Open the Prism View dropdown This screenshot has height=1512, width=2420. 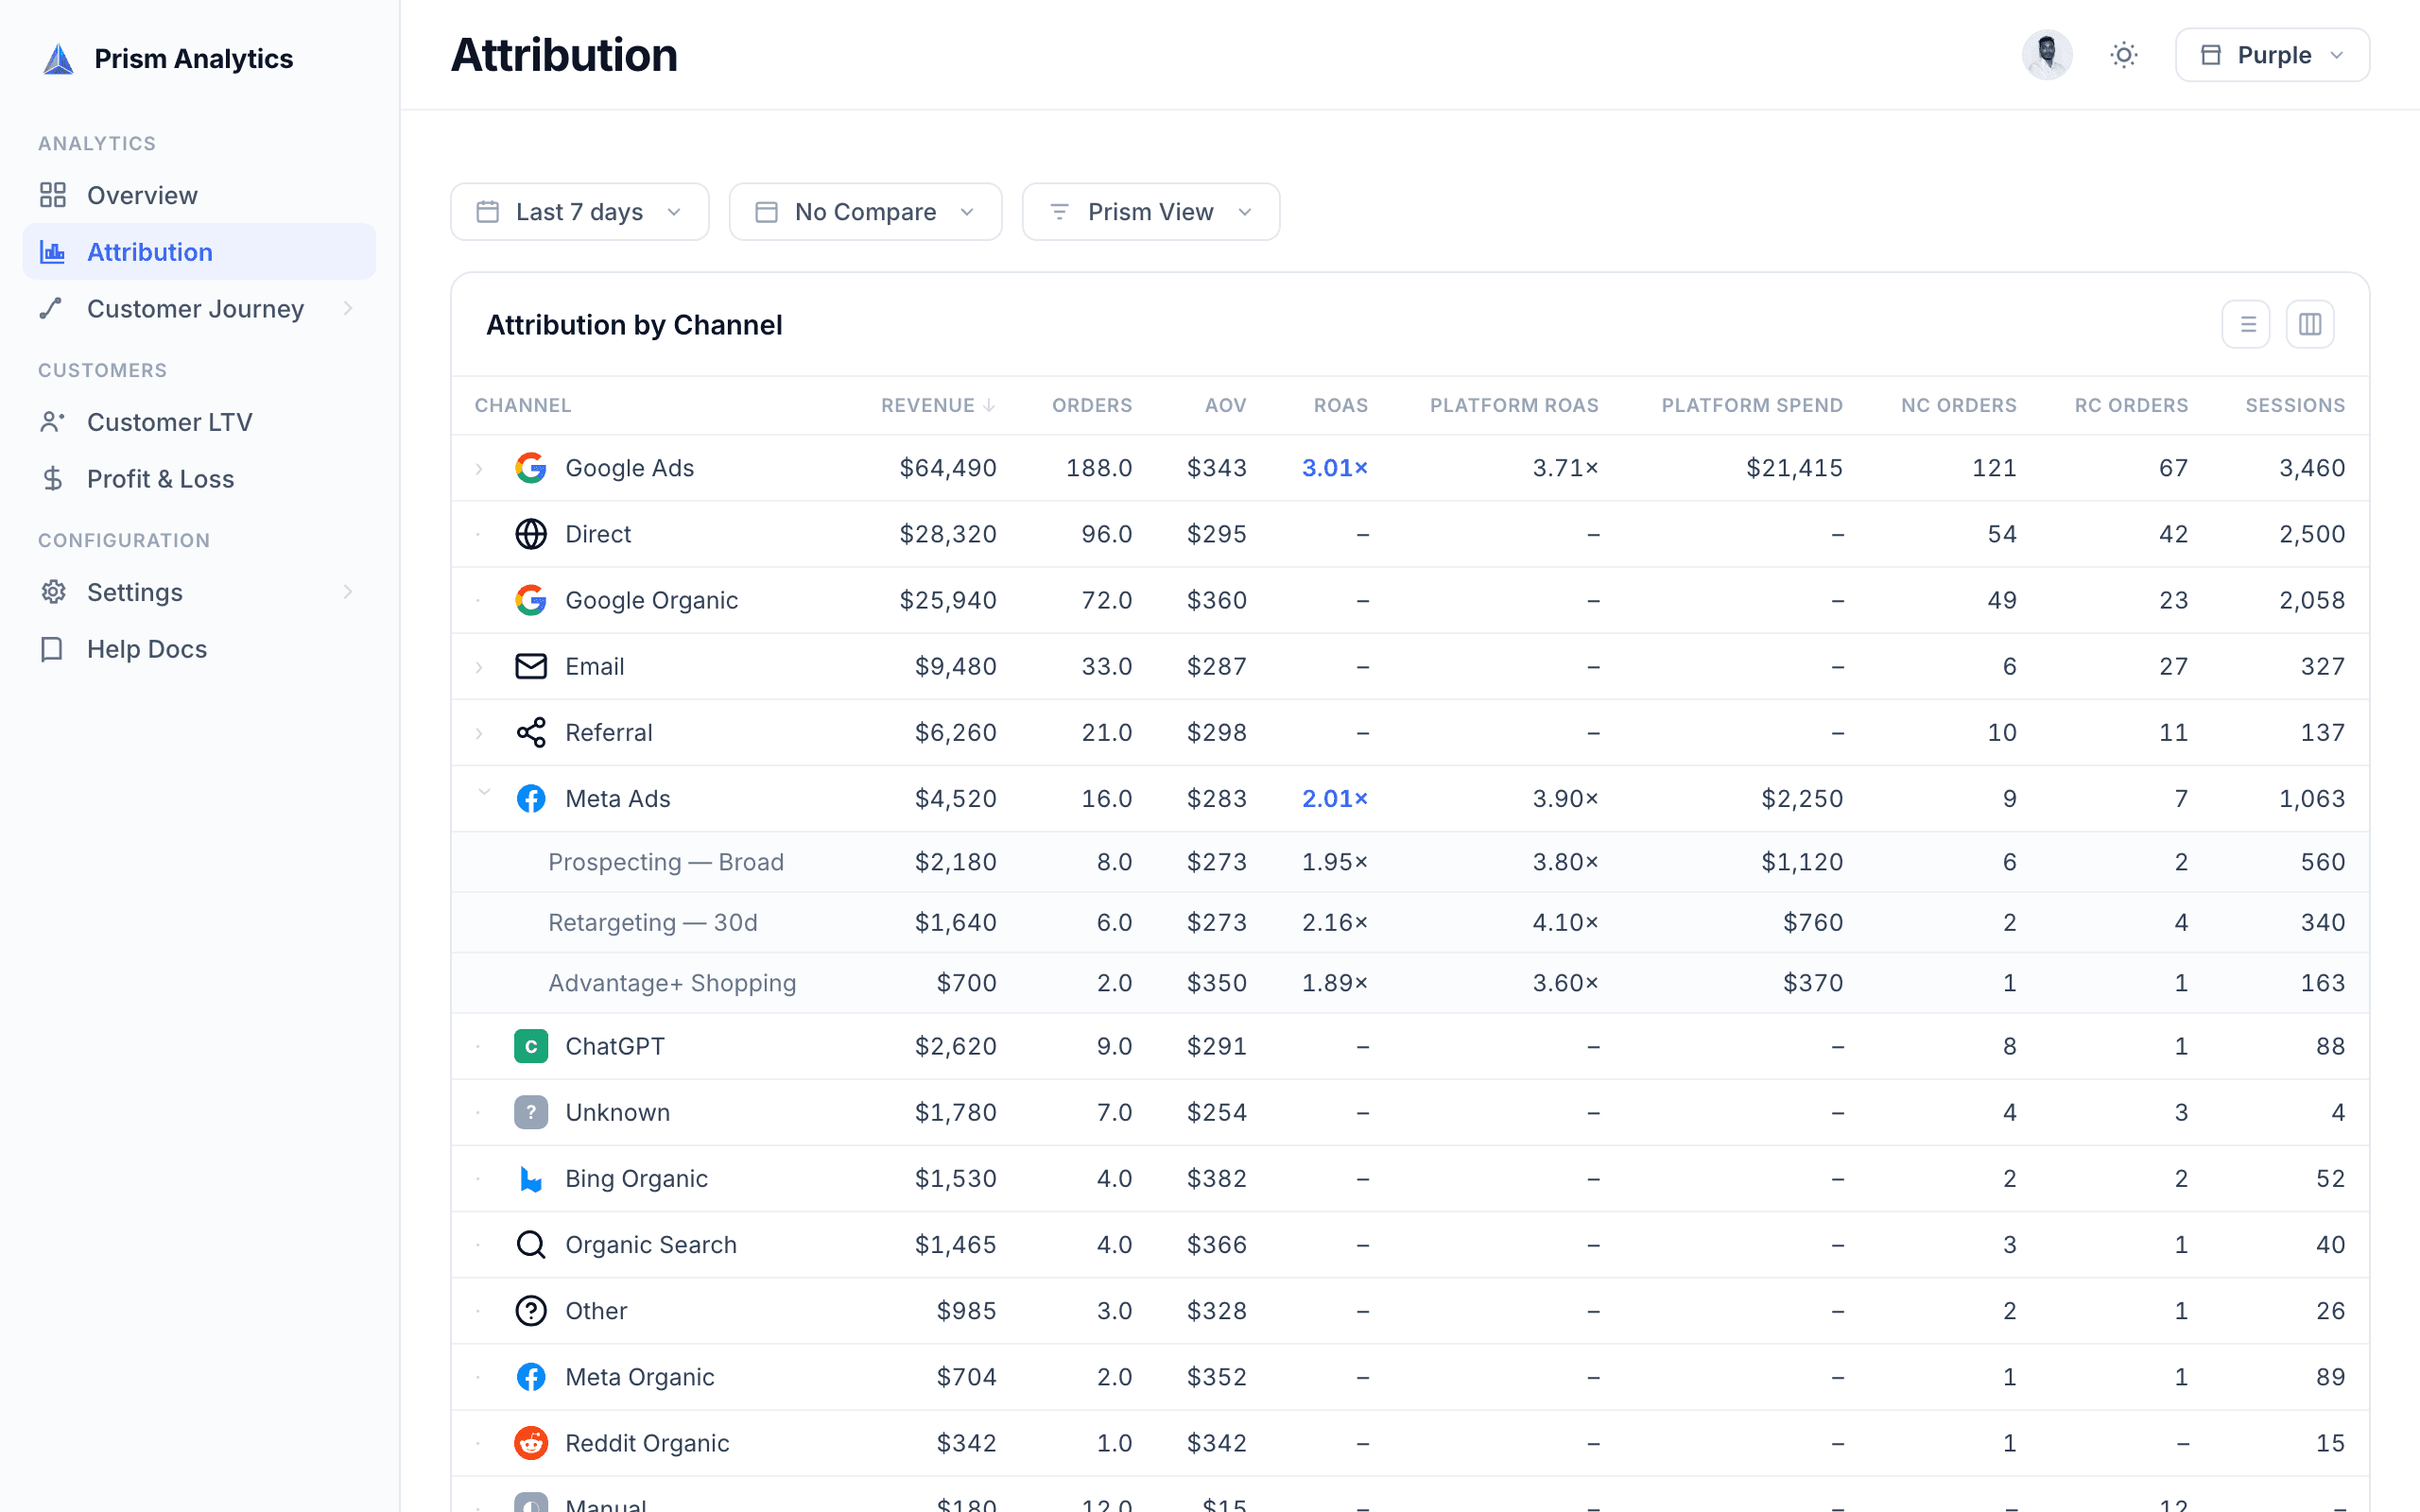point(1151,212)
